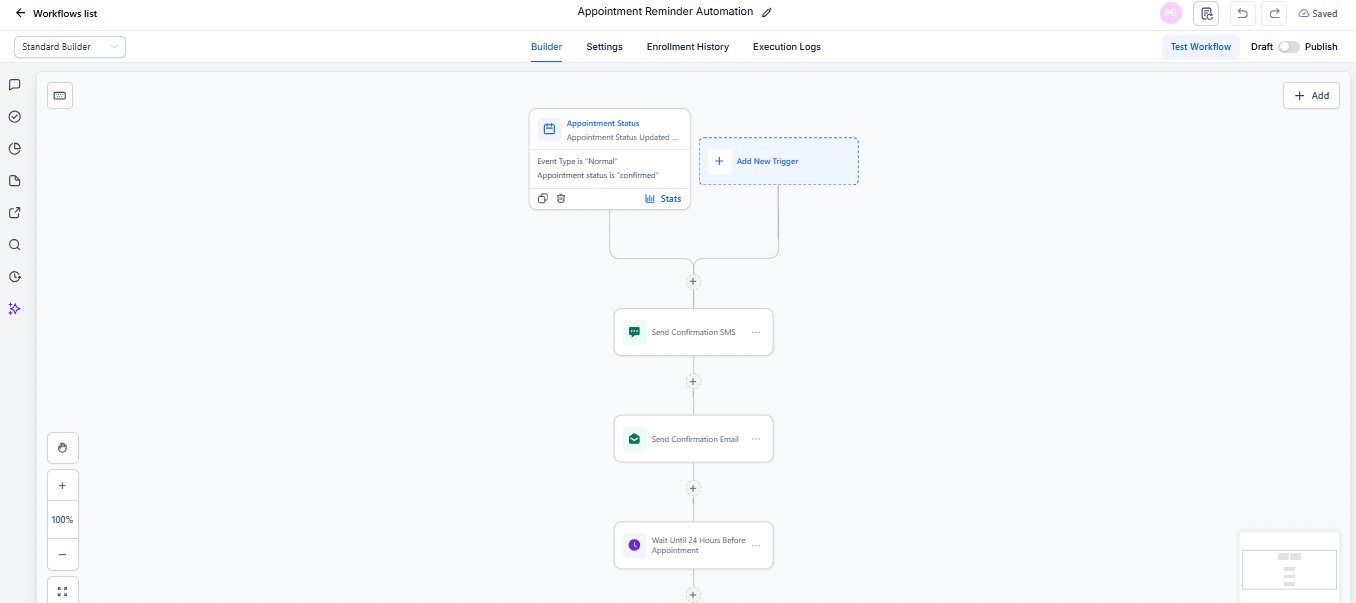Click the pencil icon to rename workflow
This screenshot has height=603, width=1356.
[767, 12]
